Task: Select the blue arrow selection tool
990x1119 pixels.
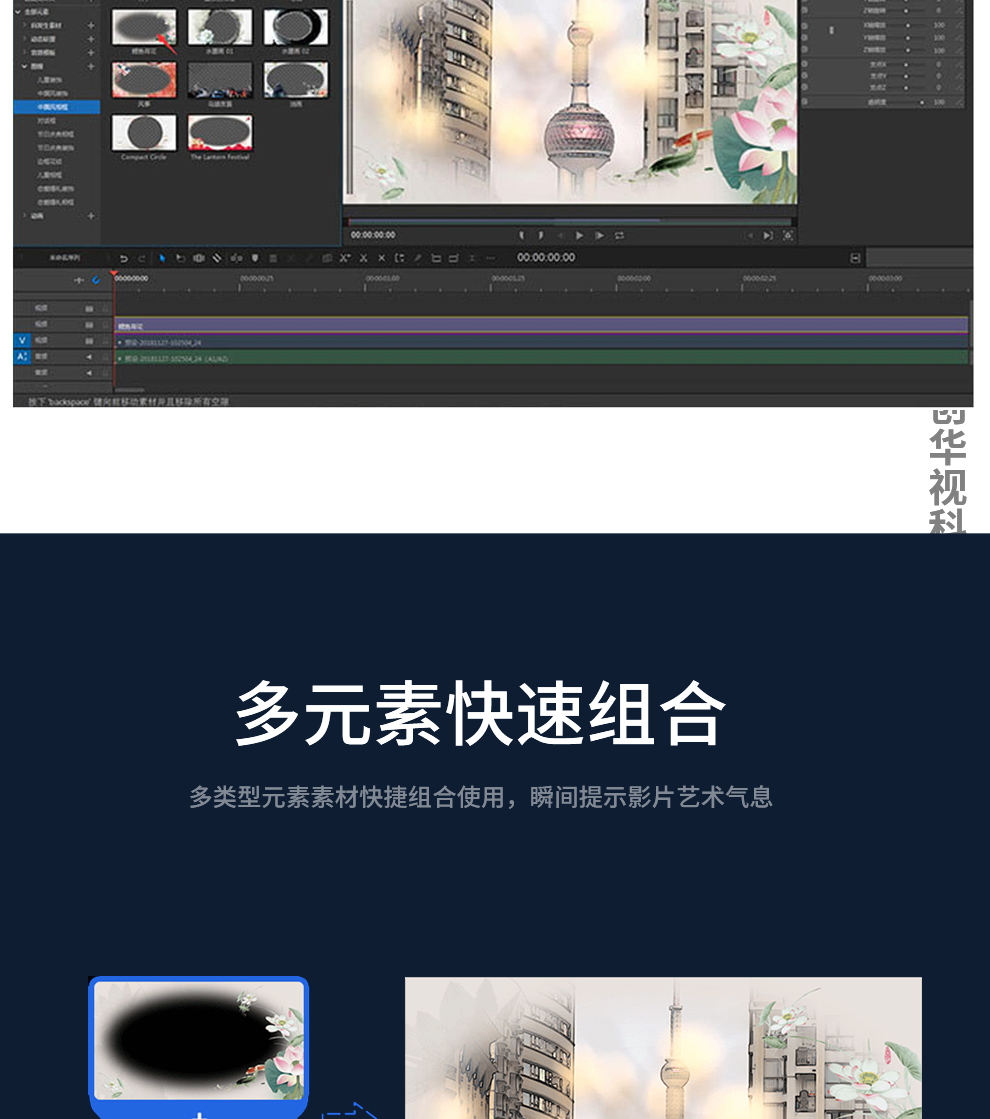Action: point(162,258)
